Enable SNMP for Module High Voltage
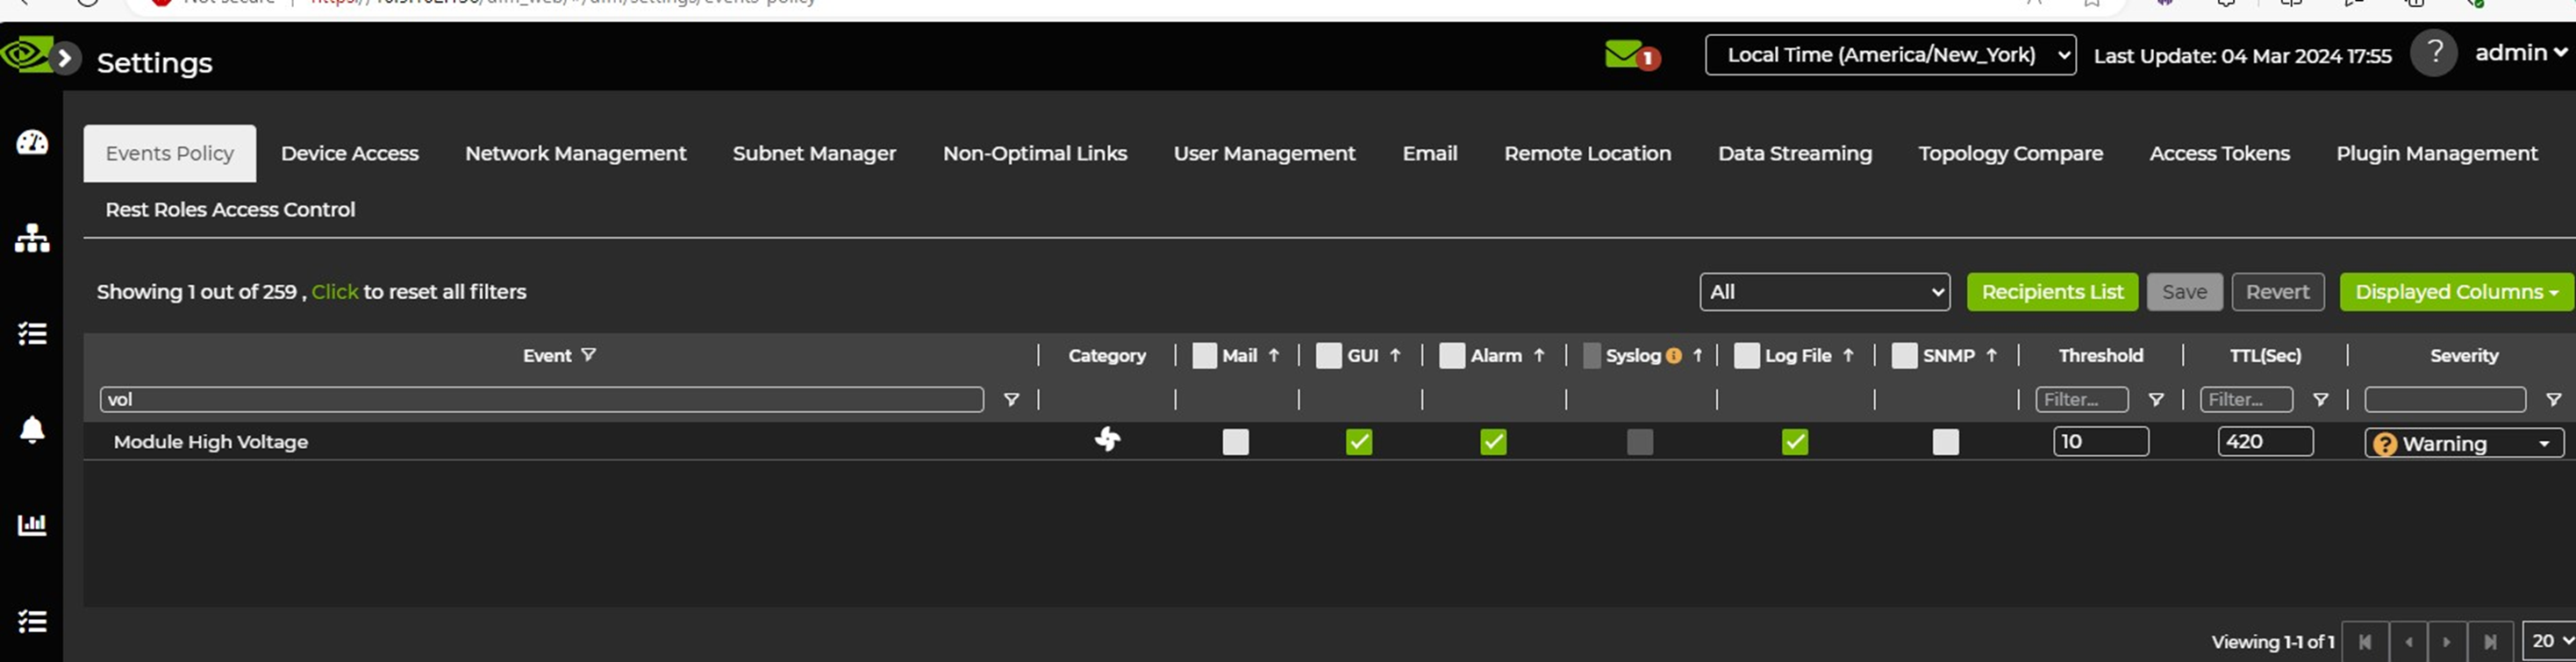This screenshot has width=2576, height=662. click(x=1945, y=442)
